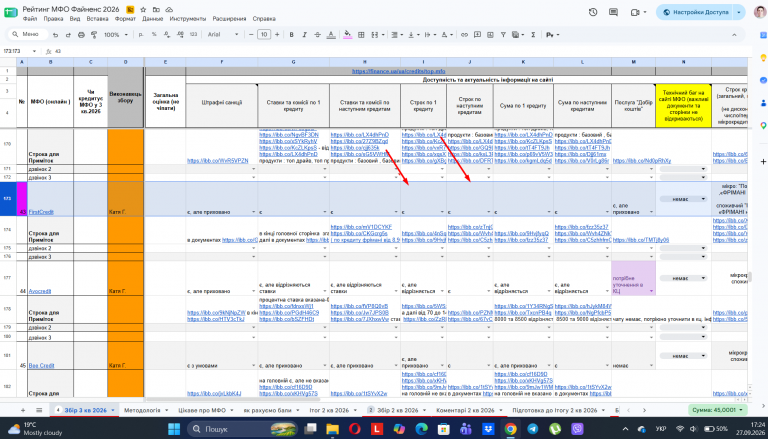Open the Расширения menu
This screenshot has height=439, width=768.
tap(229, 19)
